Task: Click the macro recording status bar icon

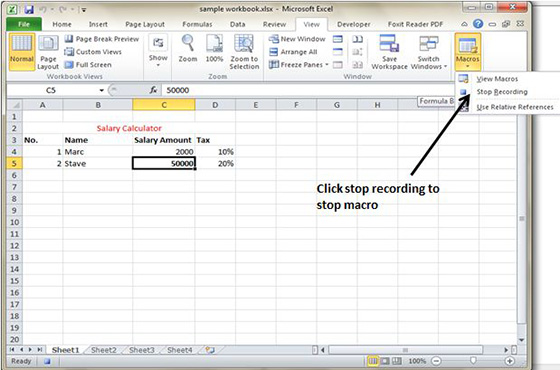Action: [47, 361]
